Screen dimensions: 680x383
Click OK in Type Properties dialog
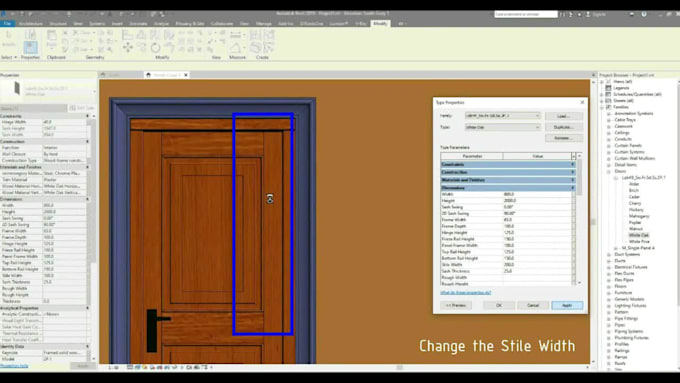[x=499, y=305]
